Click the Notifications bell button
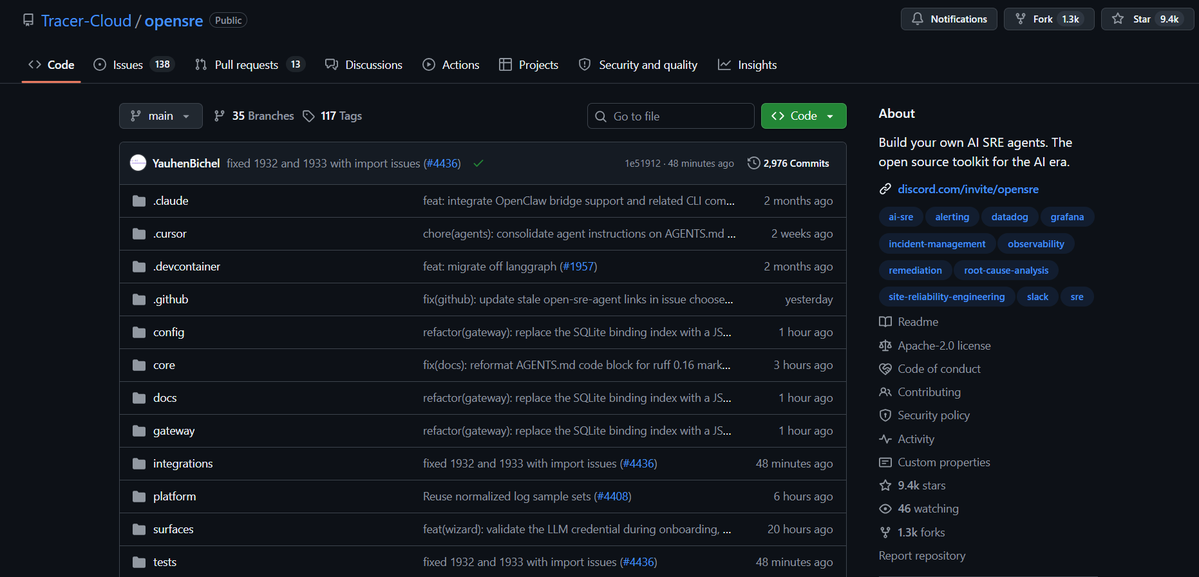1199x577 pixels. [949, 19]
